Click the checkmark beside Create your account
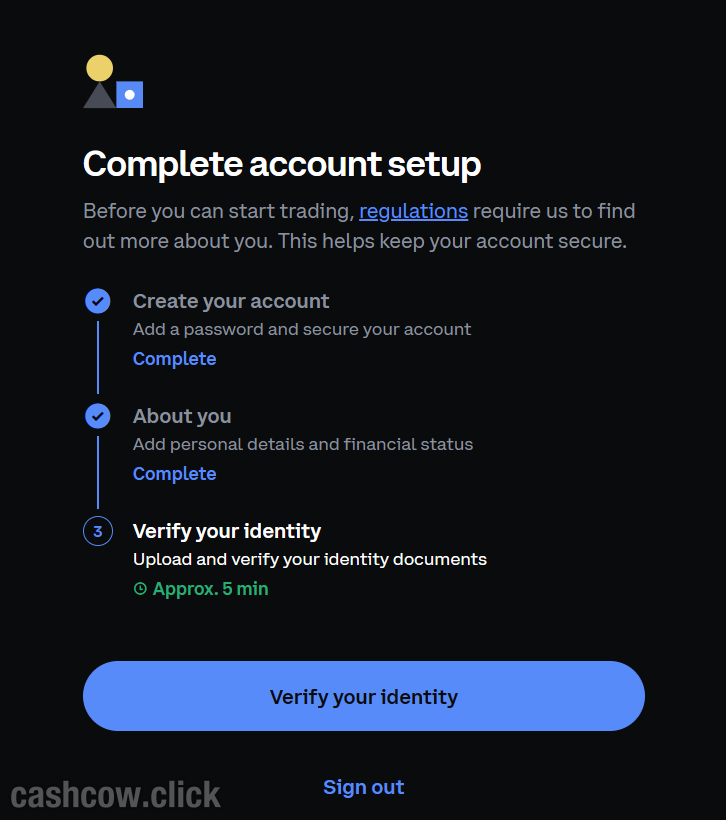The height and width of the screenshot is (820, 726). click(98, 301)
